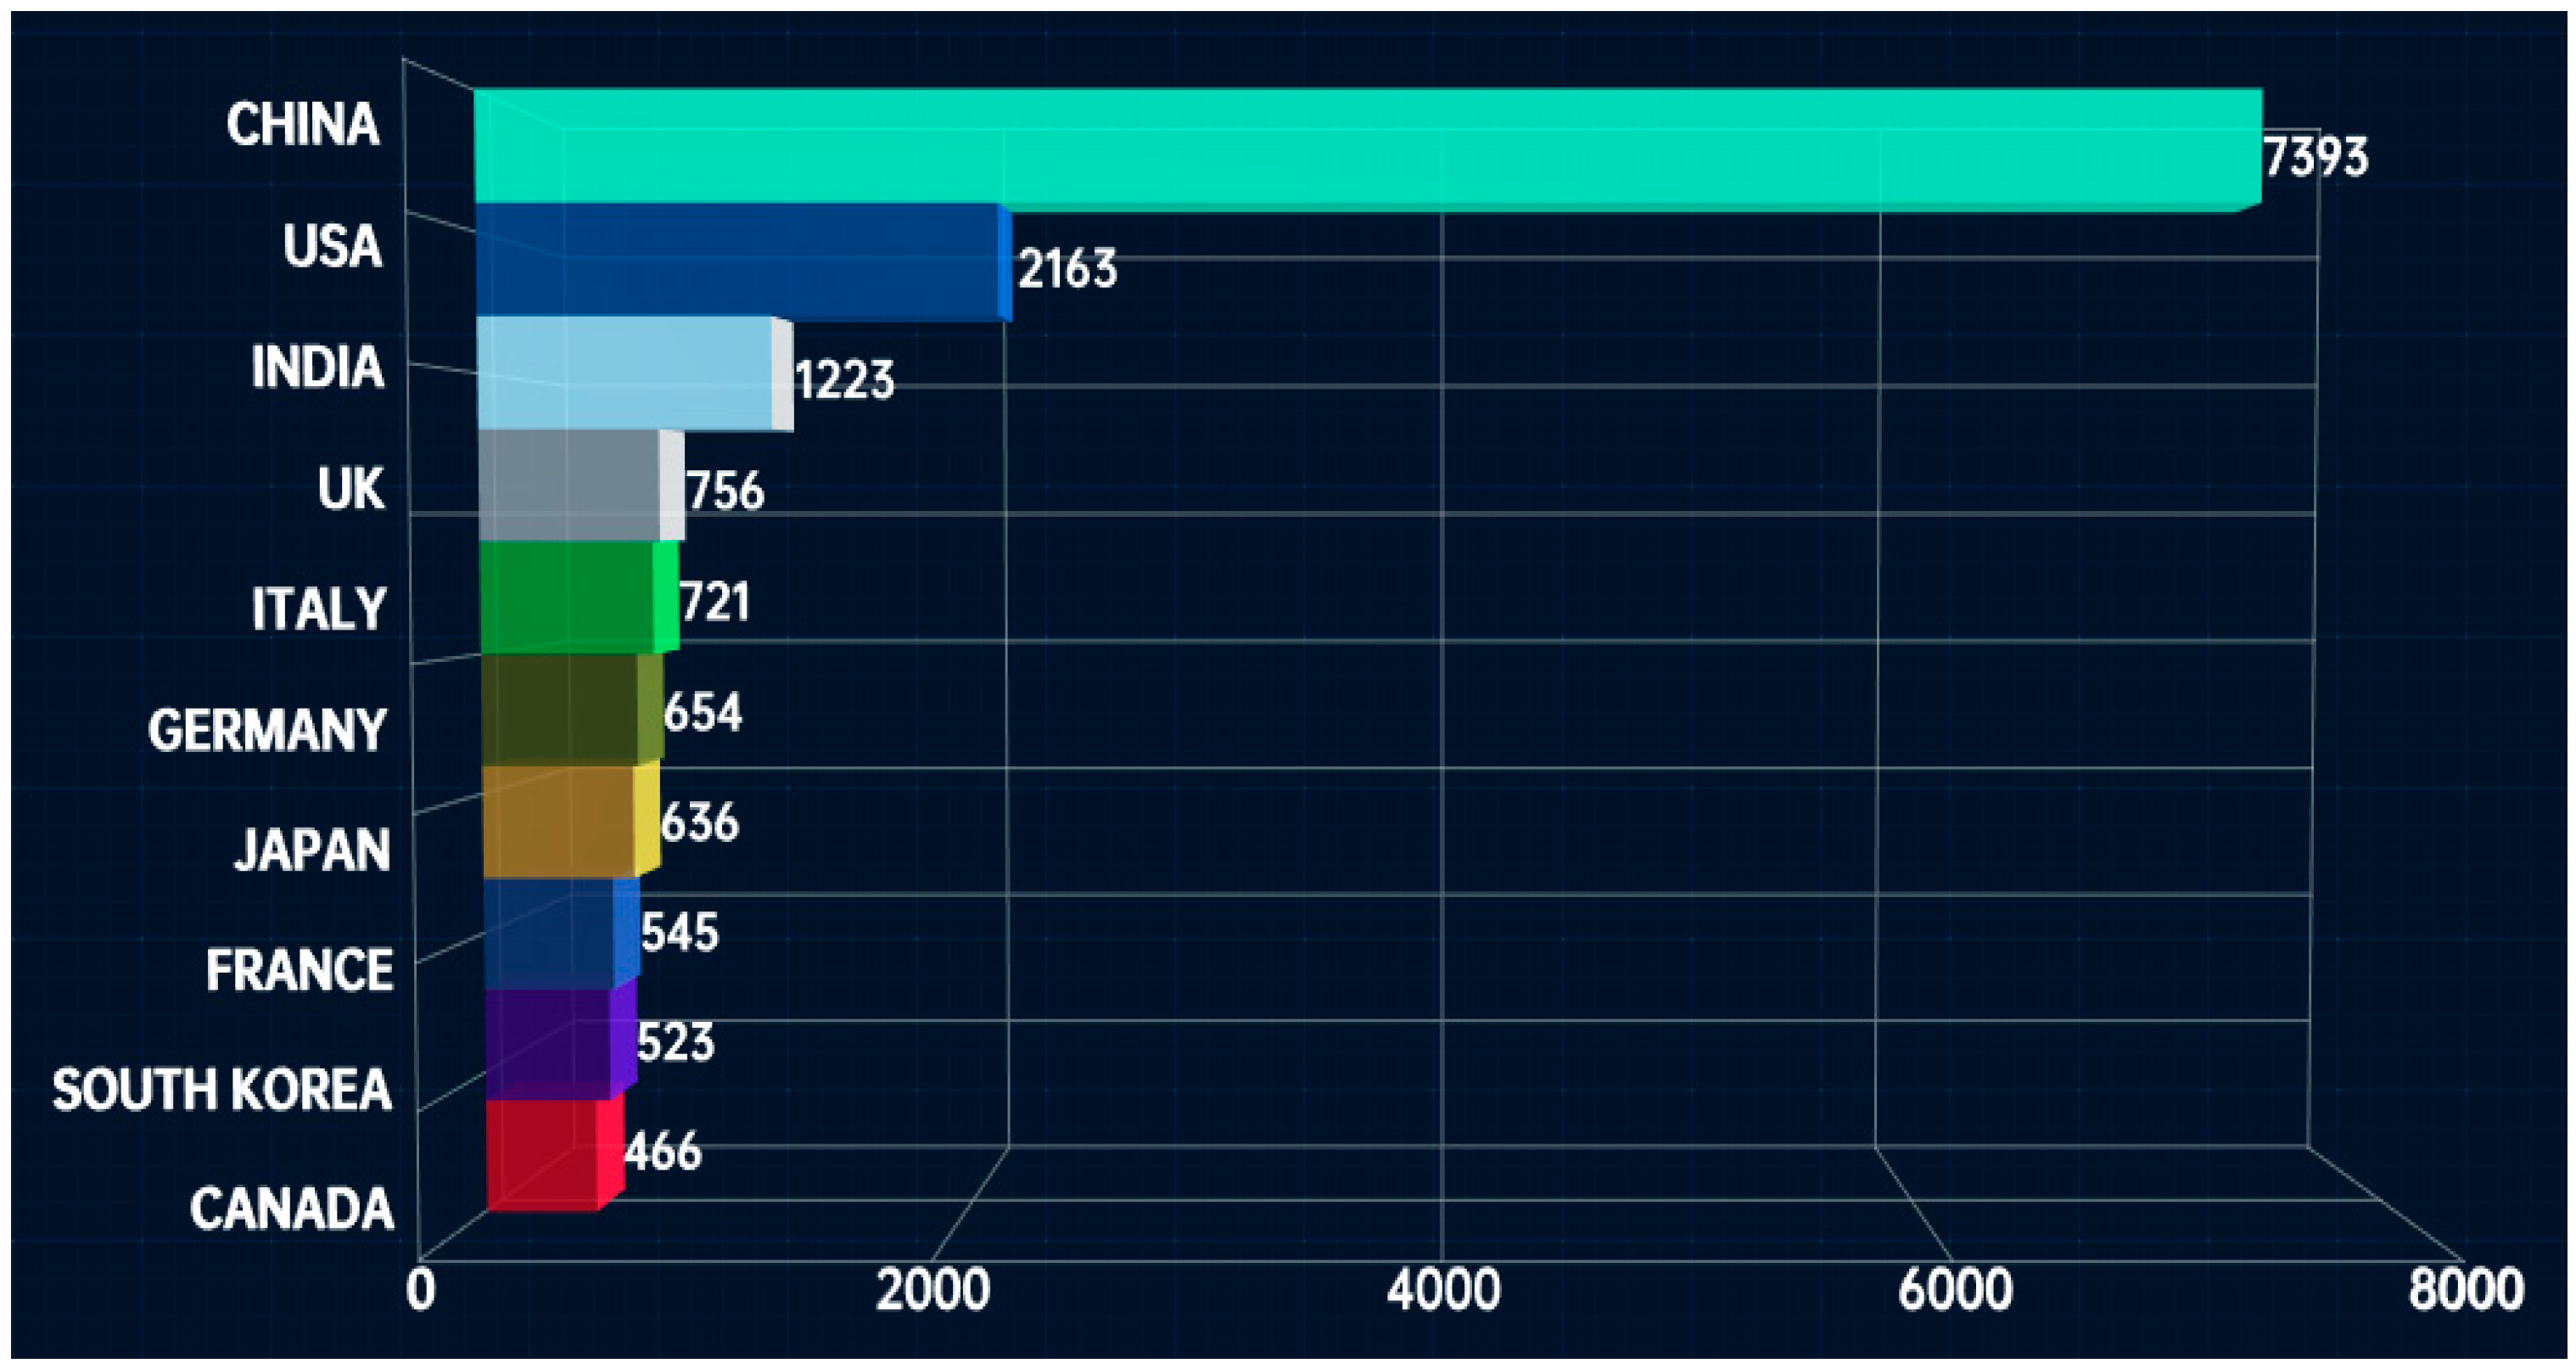Select the purple SOUTH KOREA bar

pyautogui.click(x=548, y=1043)
